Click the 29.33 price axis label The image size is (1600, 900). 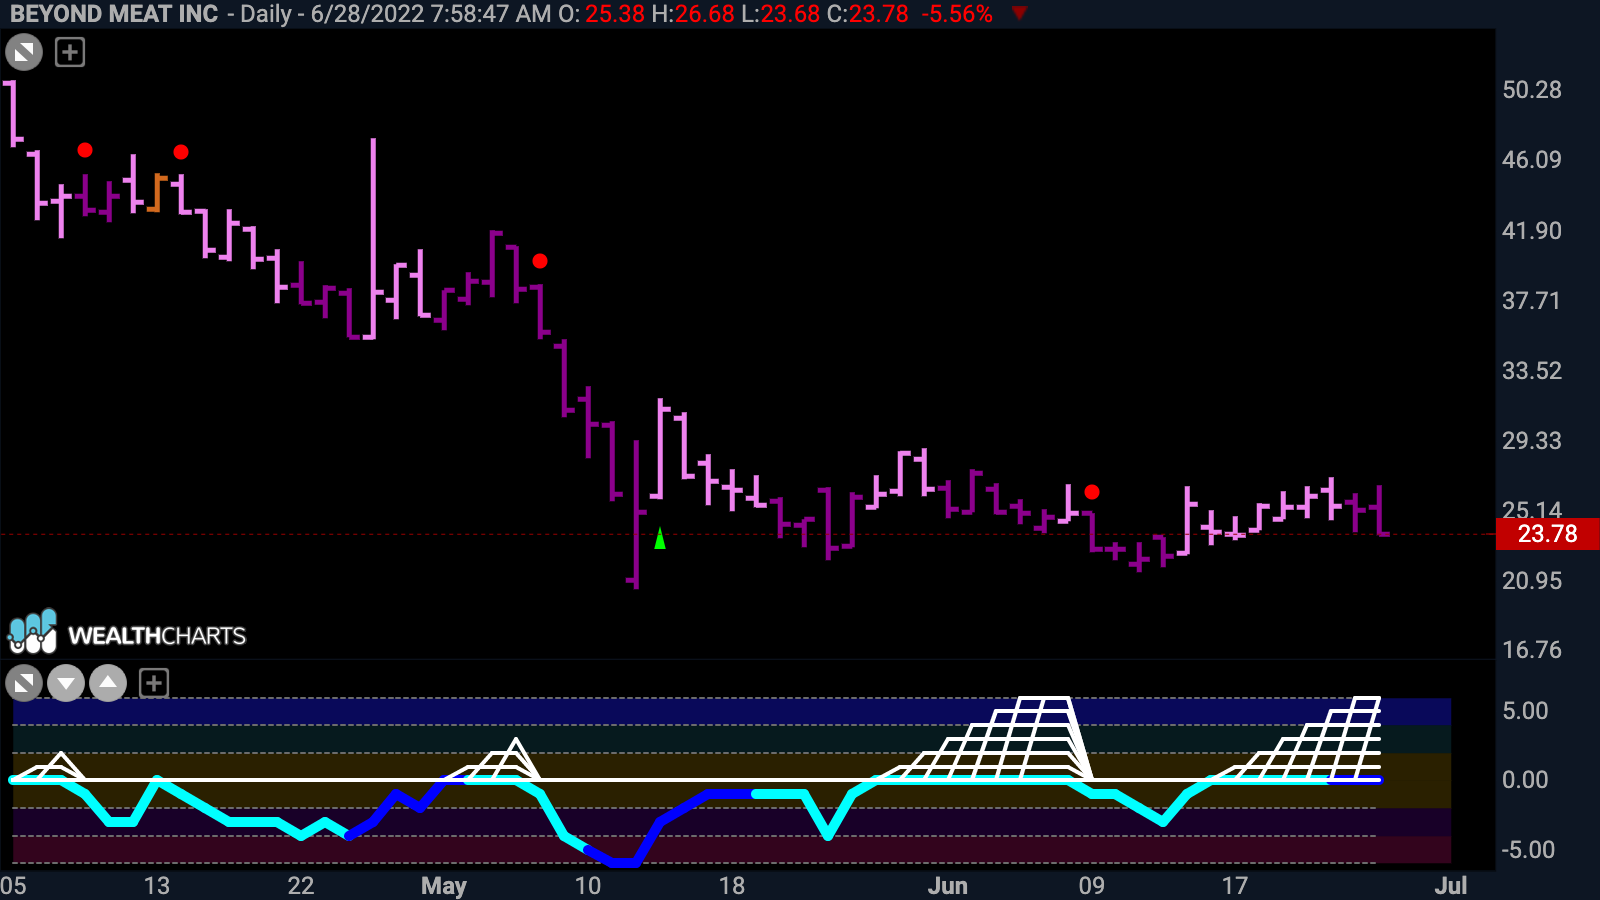(x=1532, y=441)
